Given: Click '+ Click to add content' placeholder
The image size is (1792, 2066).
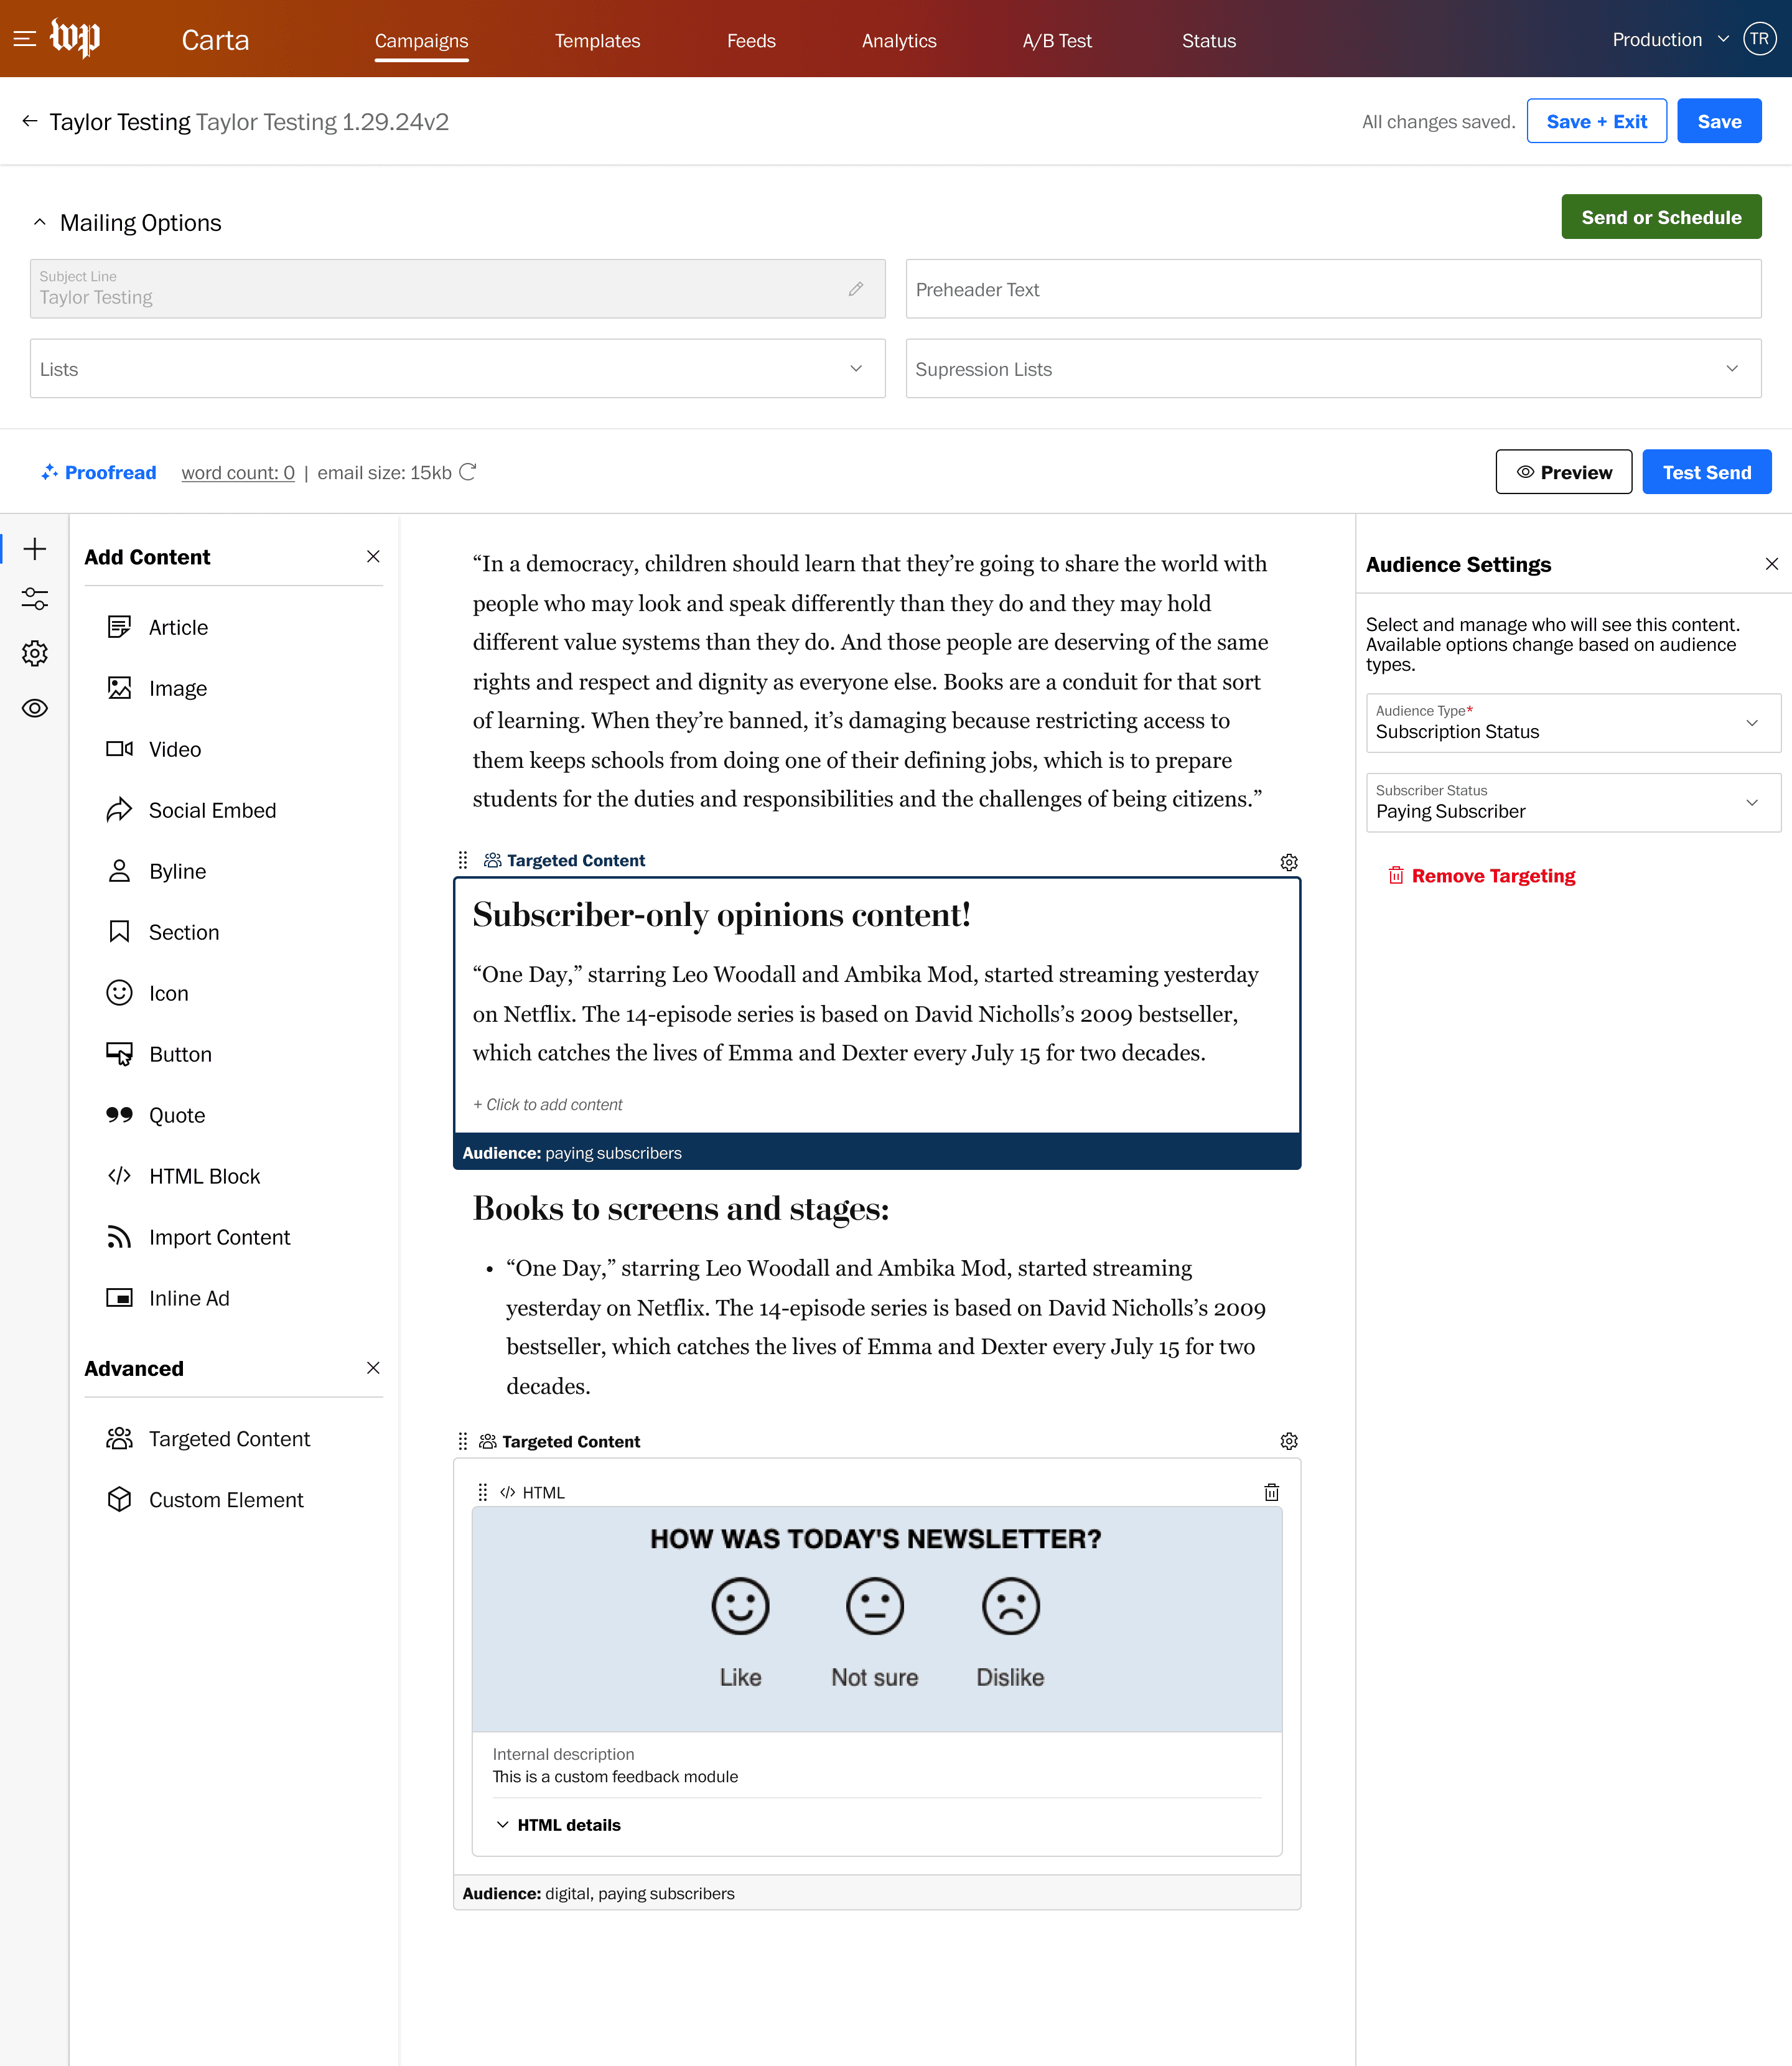Looking at the screenshot, I should pos(547,1104).
